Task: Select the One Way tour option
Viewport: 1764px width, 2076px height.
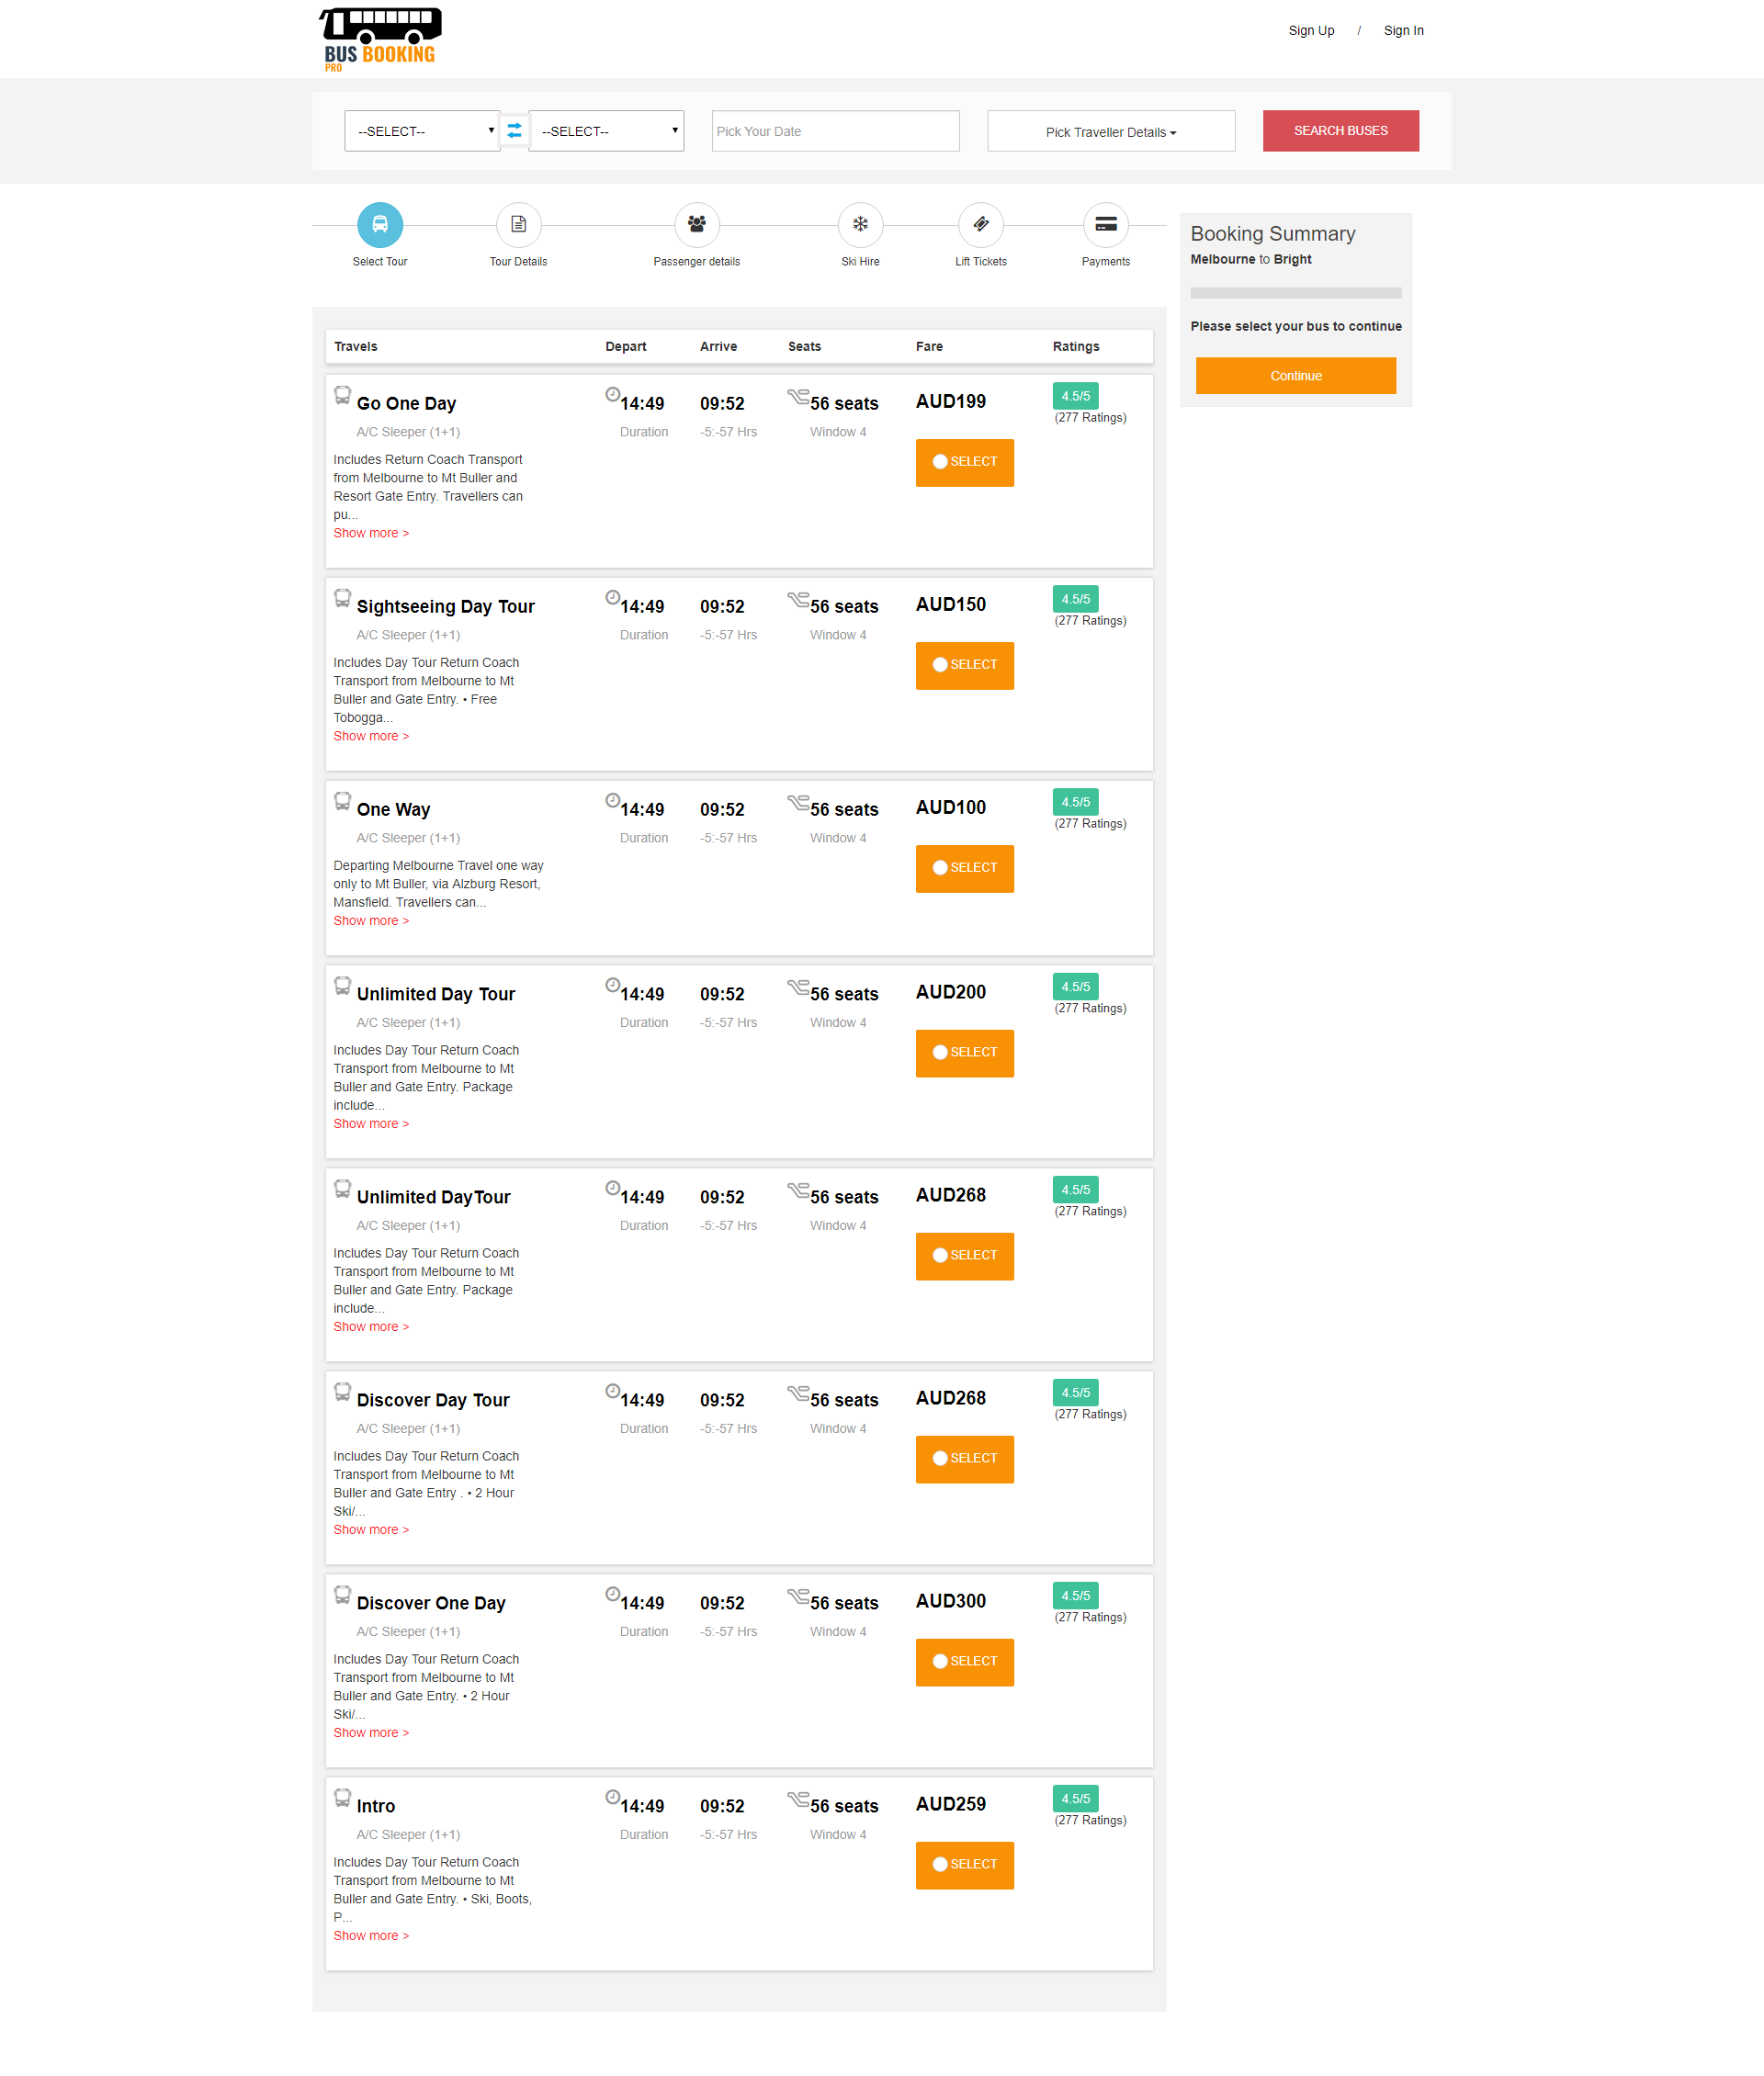Action: pyautogui.click(x=940, y=867)
